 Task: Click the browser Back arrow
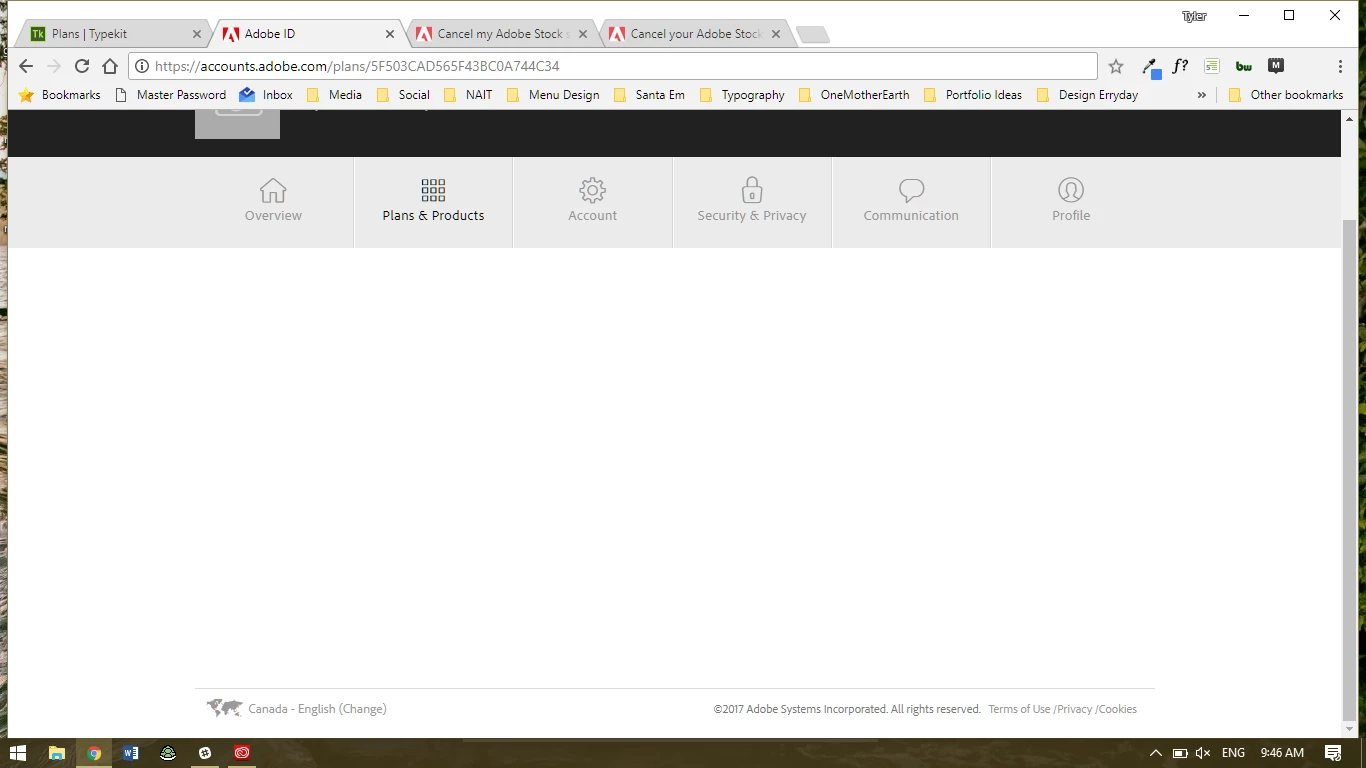tap(26, 66)
